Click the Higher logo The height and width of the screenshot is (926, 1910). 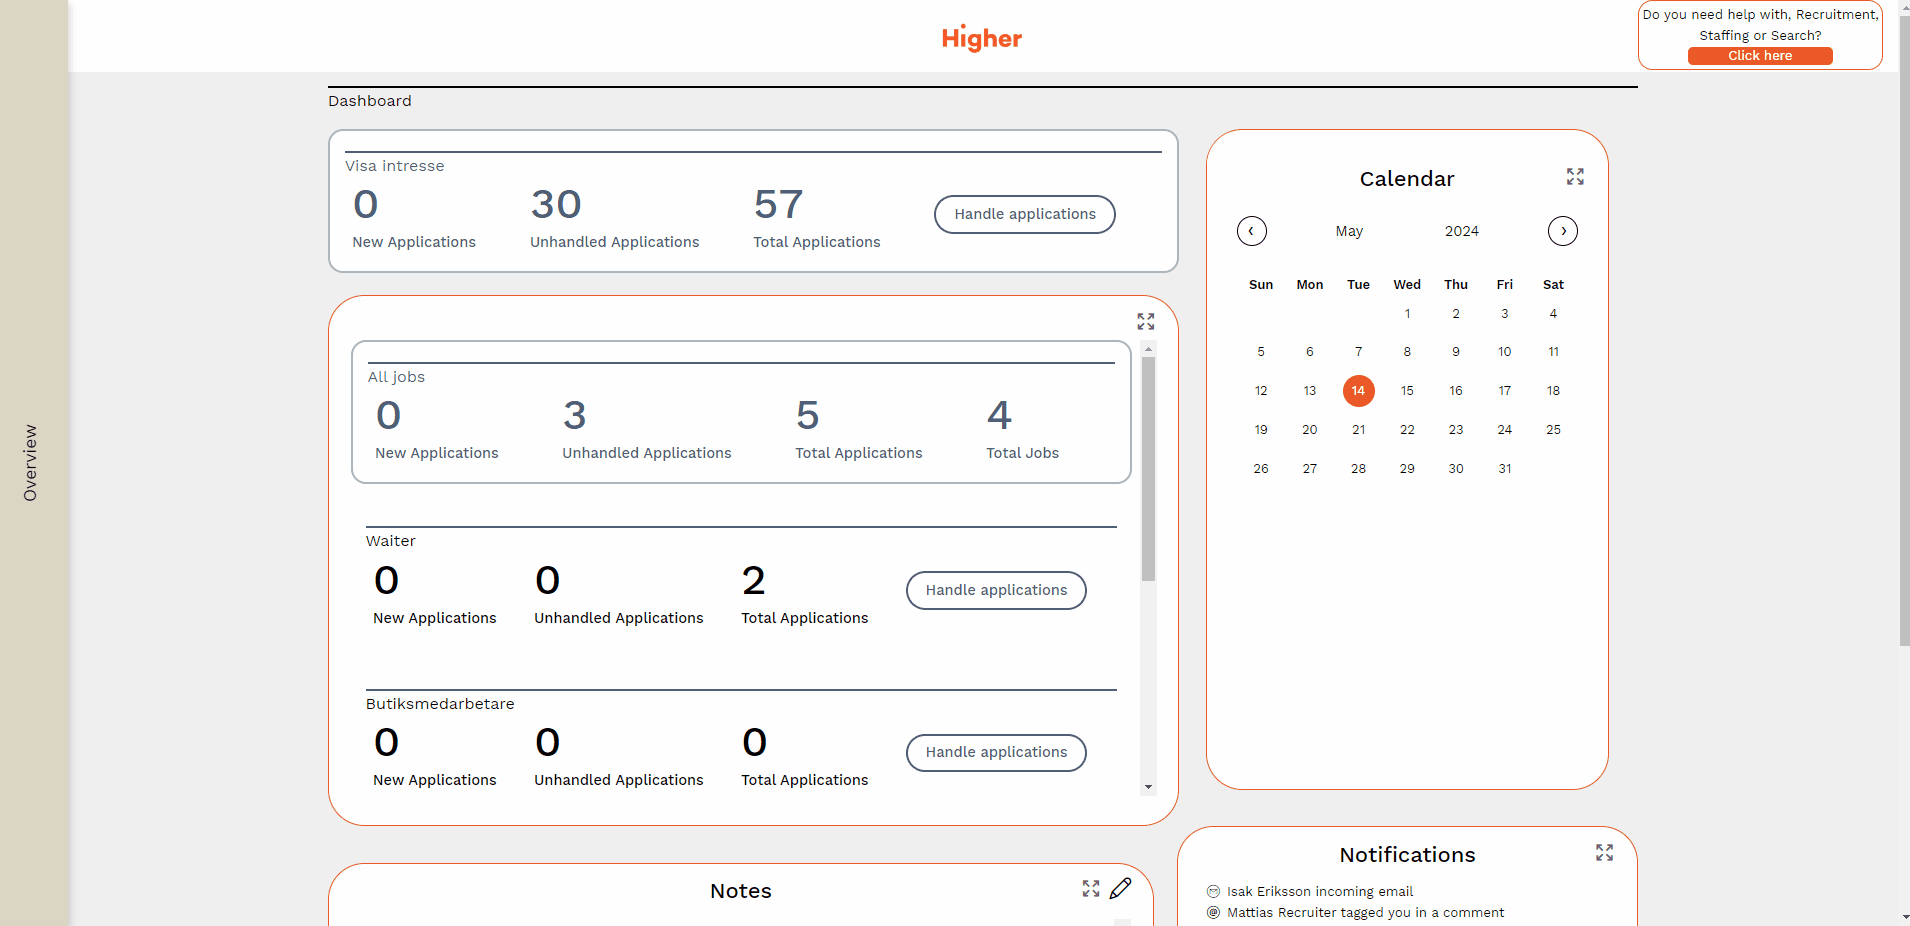(x=981, y=38)
